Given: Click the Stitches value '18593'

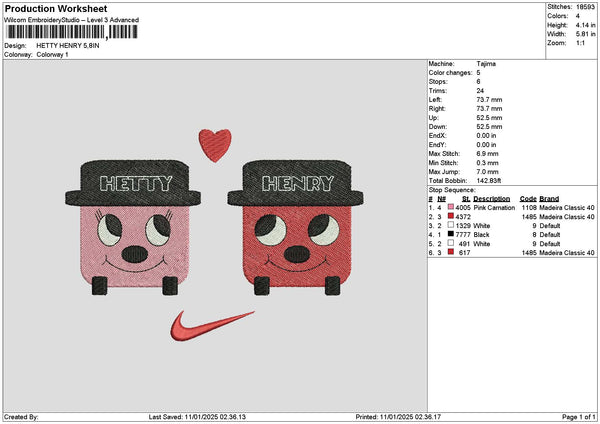Looking at the screenshot, I should tap(585, 7).
